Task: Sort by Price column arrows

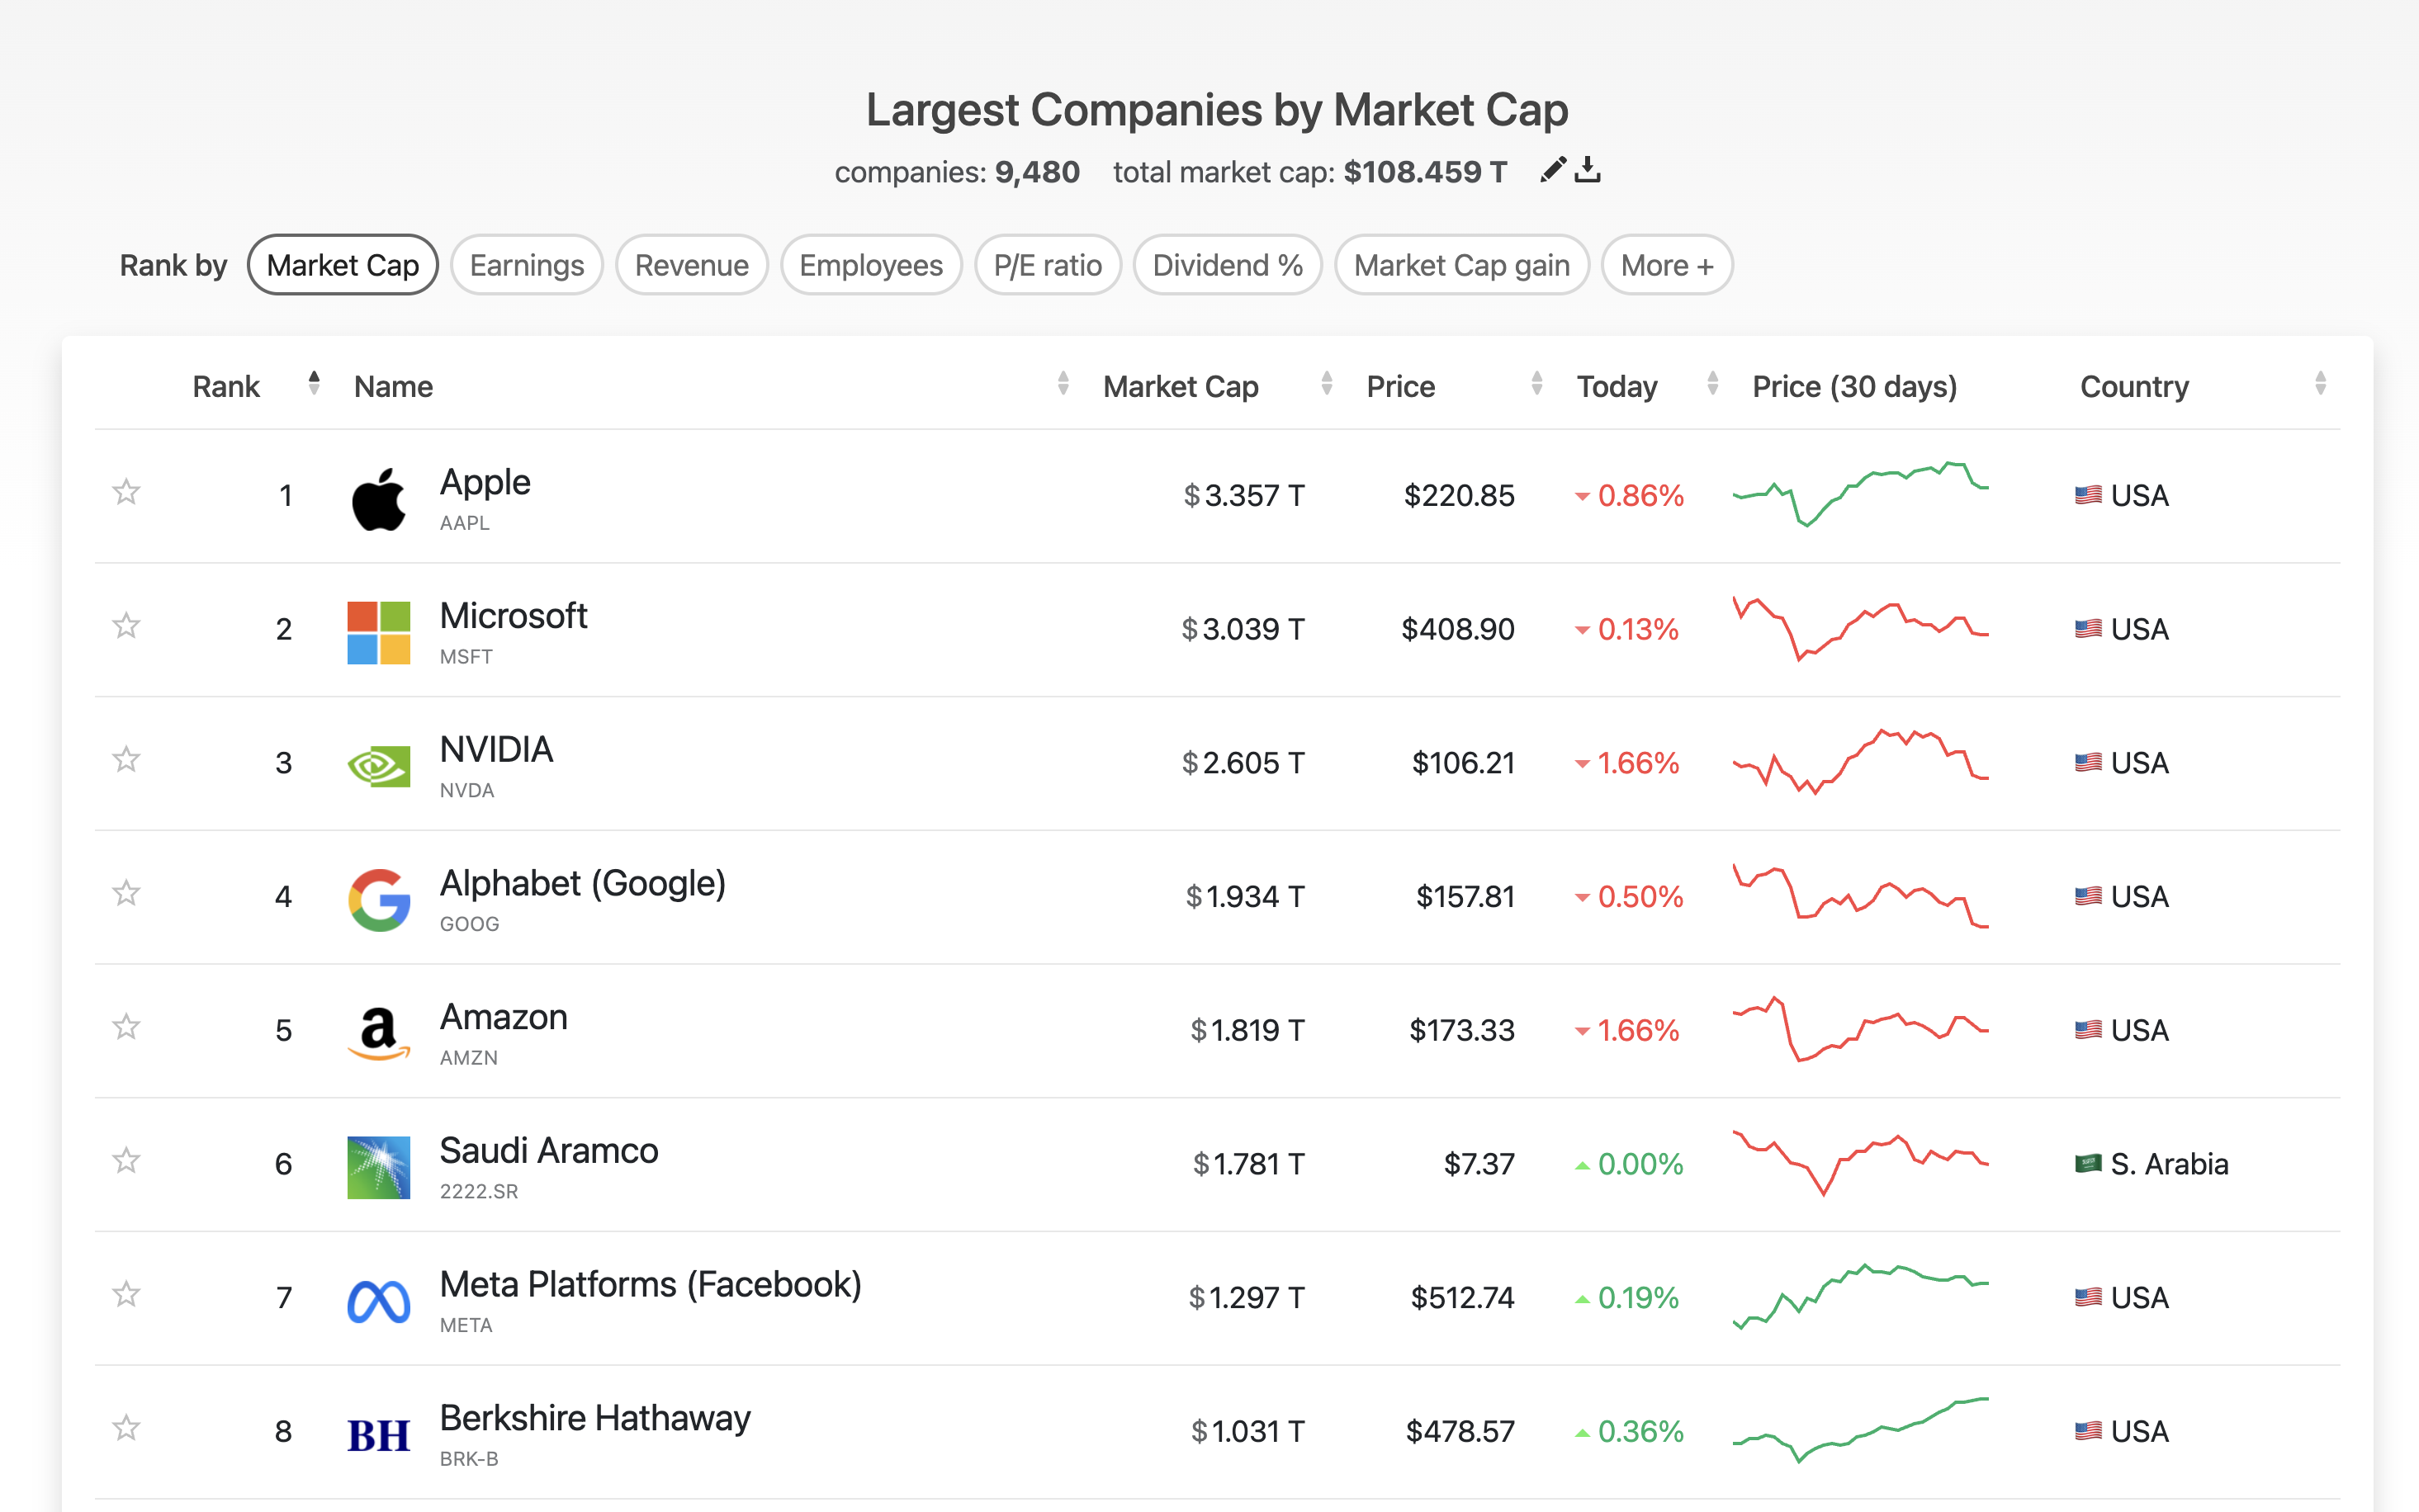Action: click(x=1537, y=384)
